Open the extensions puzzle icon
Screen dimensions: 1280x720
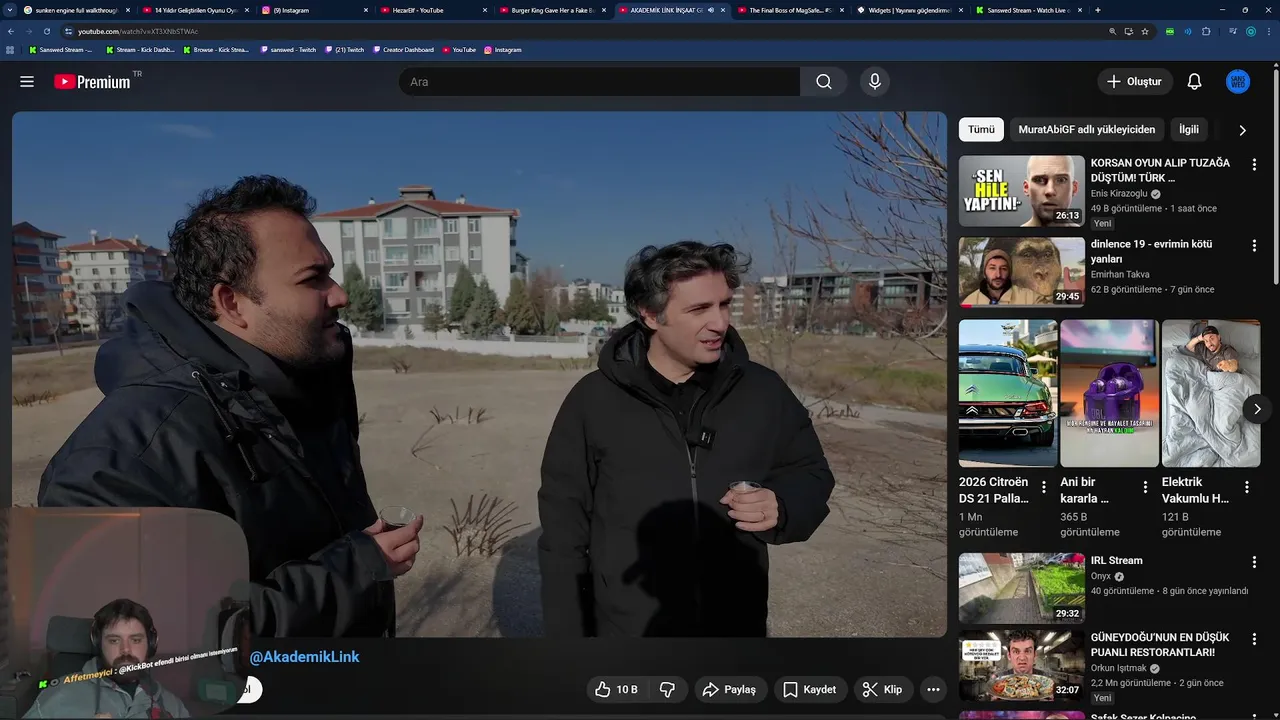(x=1206, y=31)
